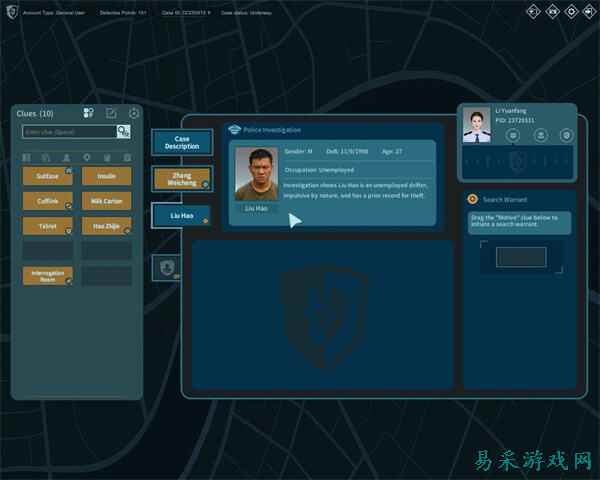
Task: Click the 'Occupation: Unemployed' line
Action: pyautogui.click(x=319, y=170)
